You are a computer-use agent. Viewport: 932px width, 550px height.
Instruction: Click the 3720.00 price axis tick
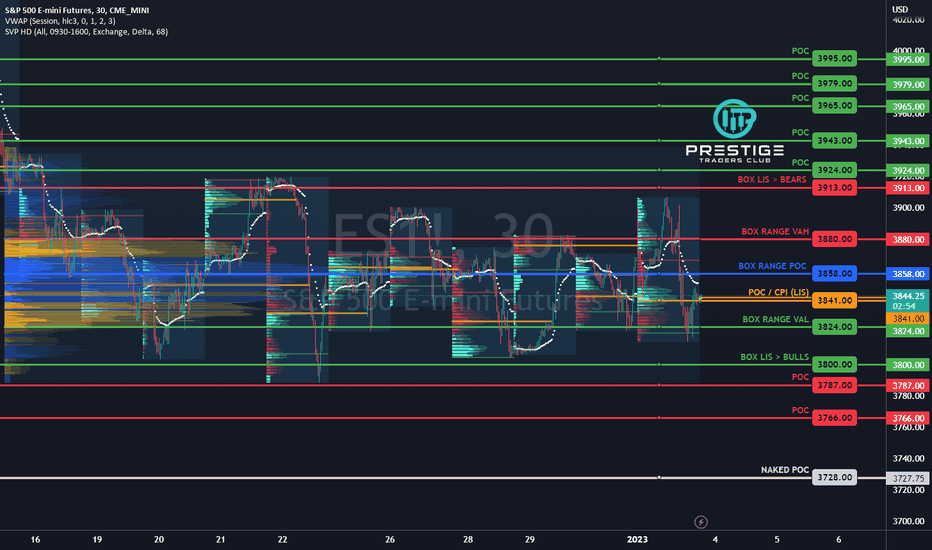[x=908, y=490]
